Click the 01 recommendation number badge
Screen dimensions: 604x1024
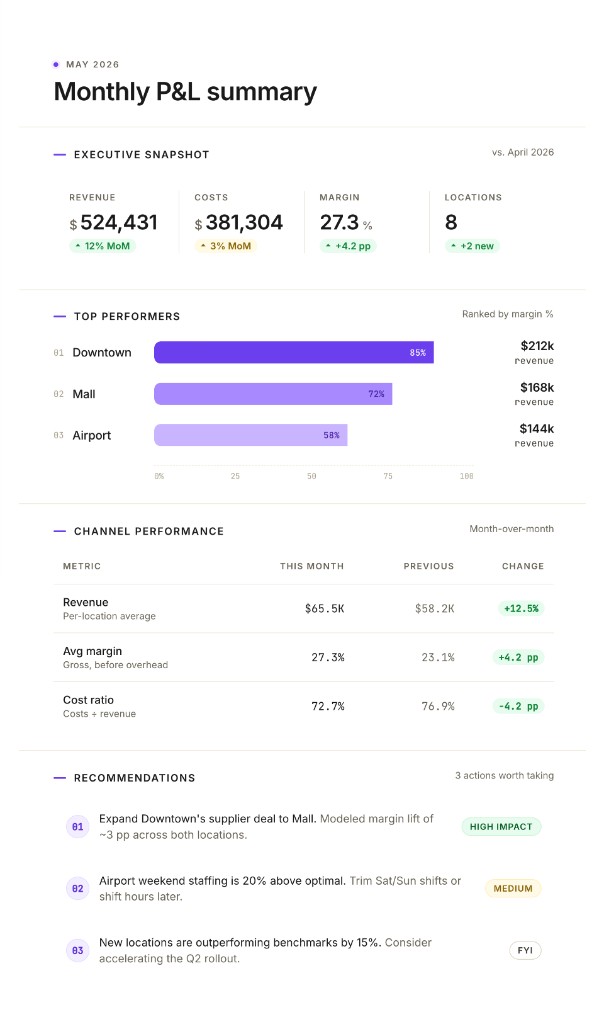point(78,827)
